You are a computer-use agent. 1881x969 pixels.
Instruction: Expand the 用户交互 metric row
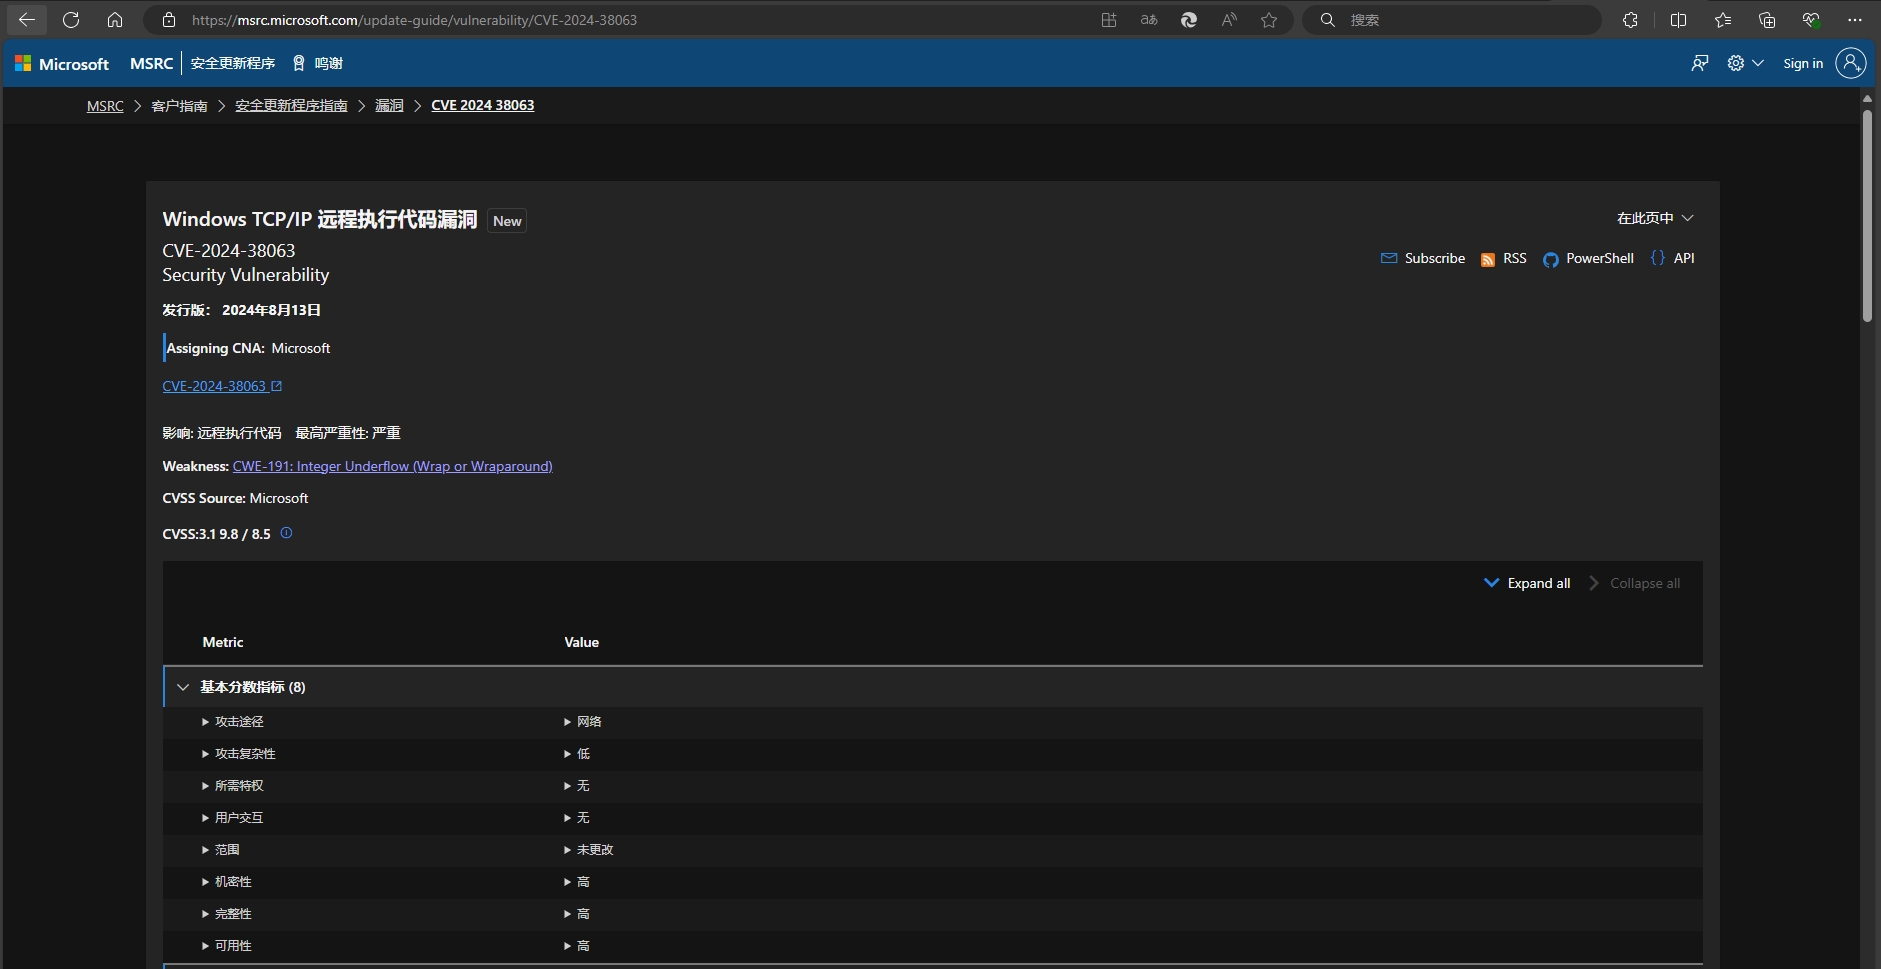(205, 818)
